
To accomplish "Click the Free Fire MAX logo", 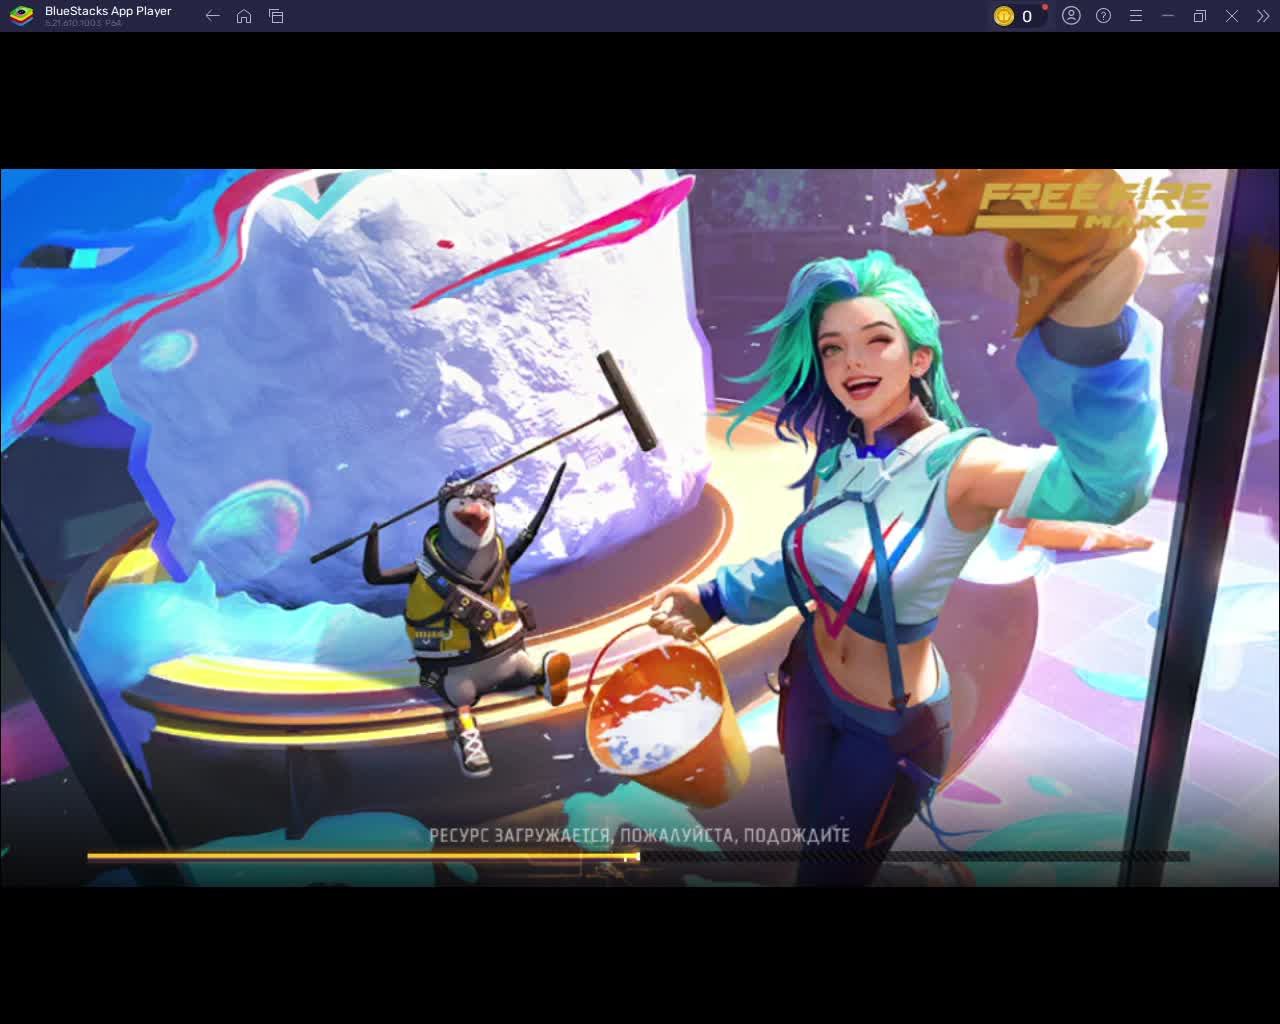I will click(1093, 205).
